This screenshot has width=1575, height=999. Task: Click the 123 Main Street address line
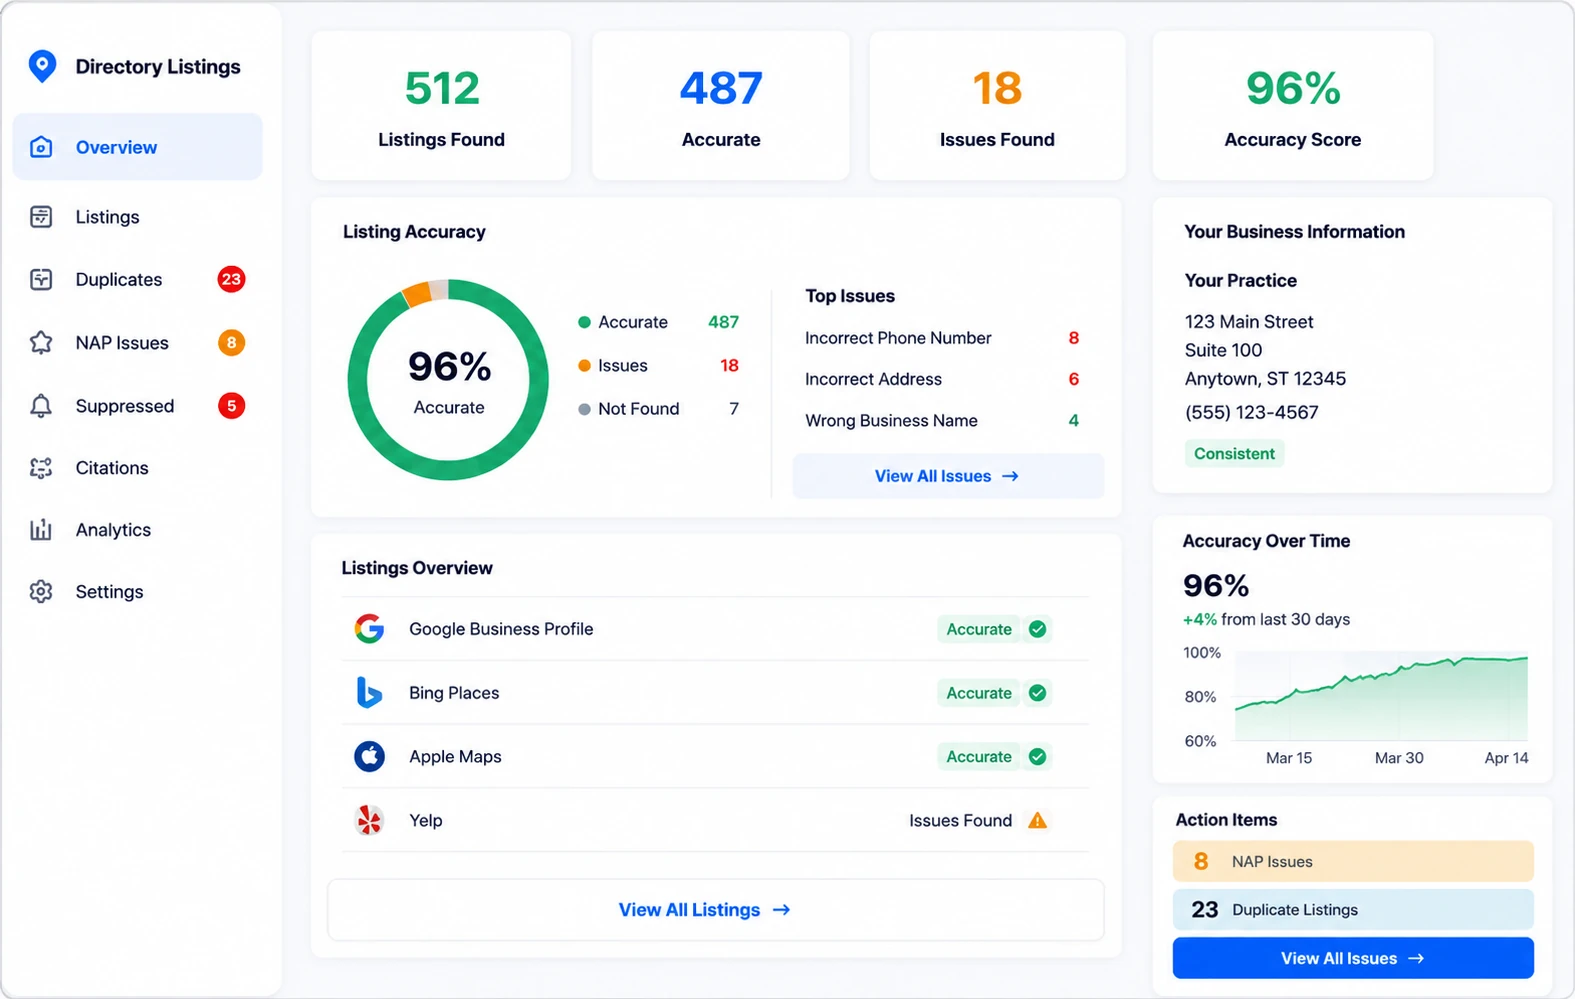click(1249, 322)
